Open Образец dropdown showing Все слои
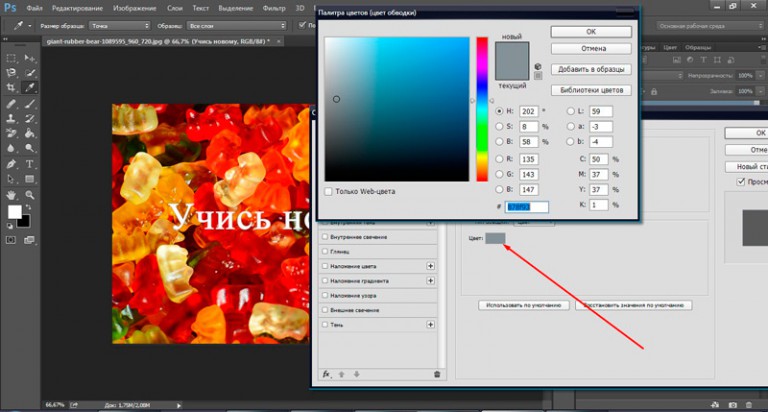Image resolution: width=768 pixels, height=412 pixels. click(237, 25)
